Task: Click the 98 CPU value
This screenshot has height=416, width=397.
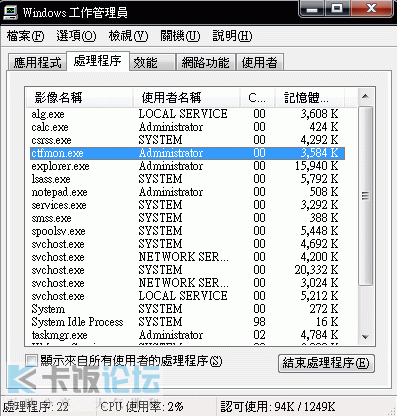Action: (259, 322)
